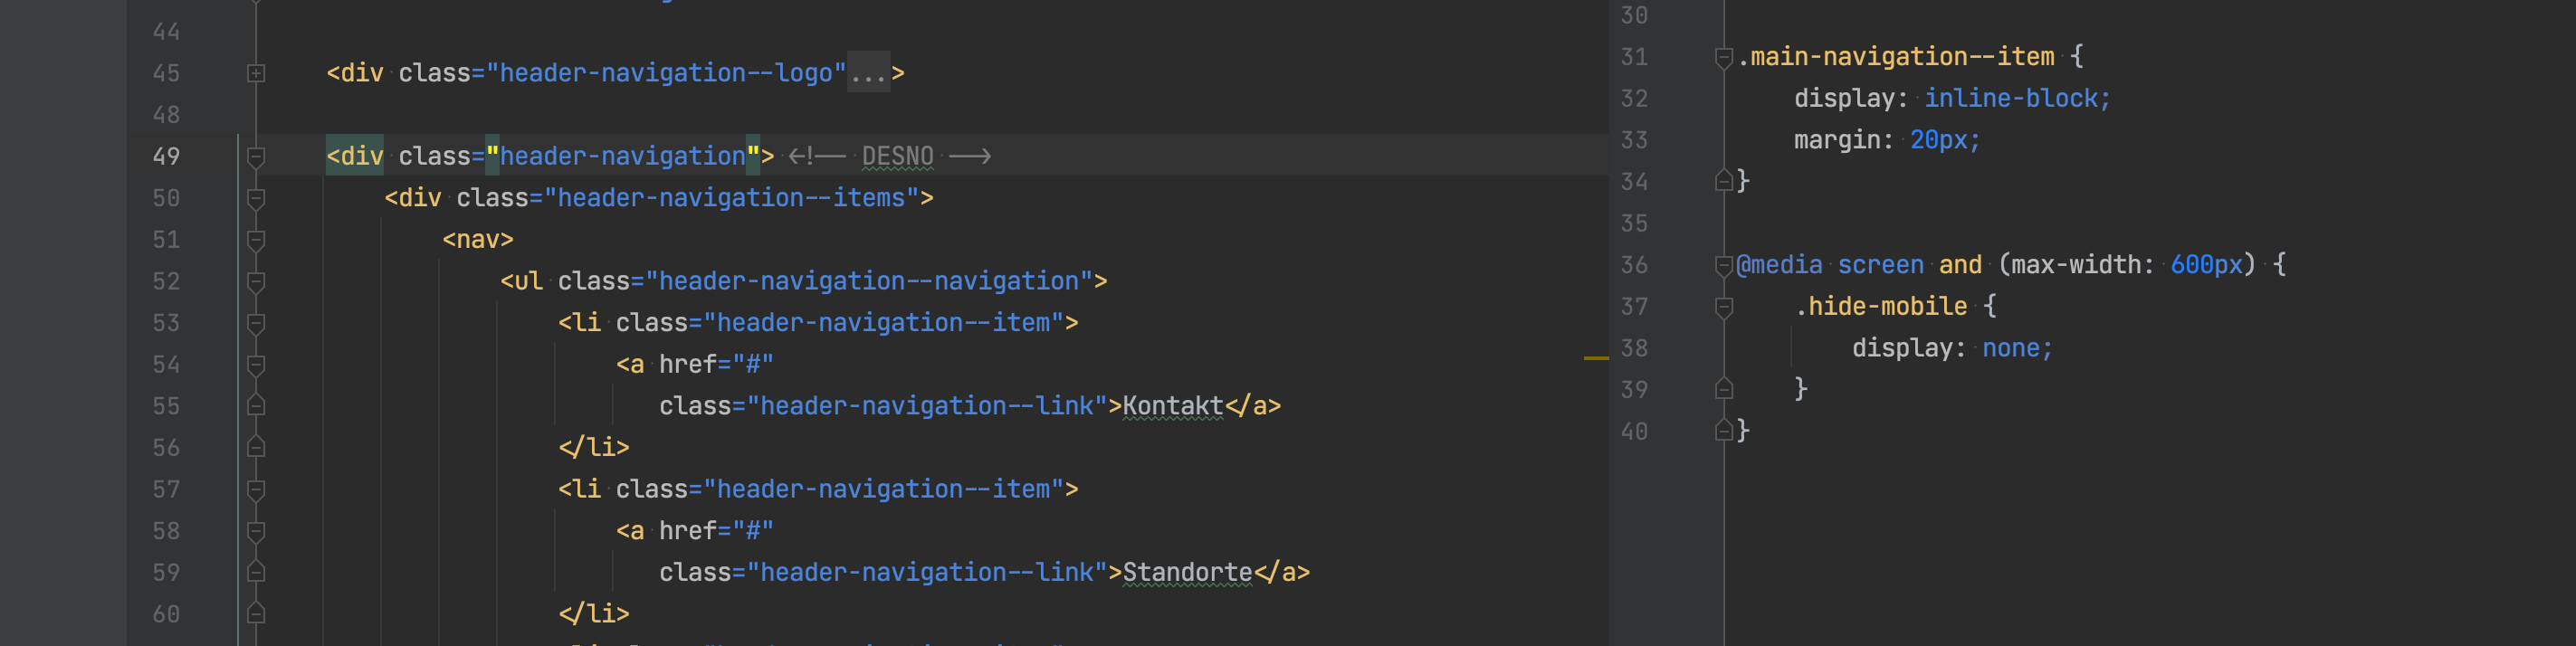
Task: Click line number 36 in the CSS gutter
Action: [x=1634, y=265]
